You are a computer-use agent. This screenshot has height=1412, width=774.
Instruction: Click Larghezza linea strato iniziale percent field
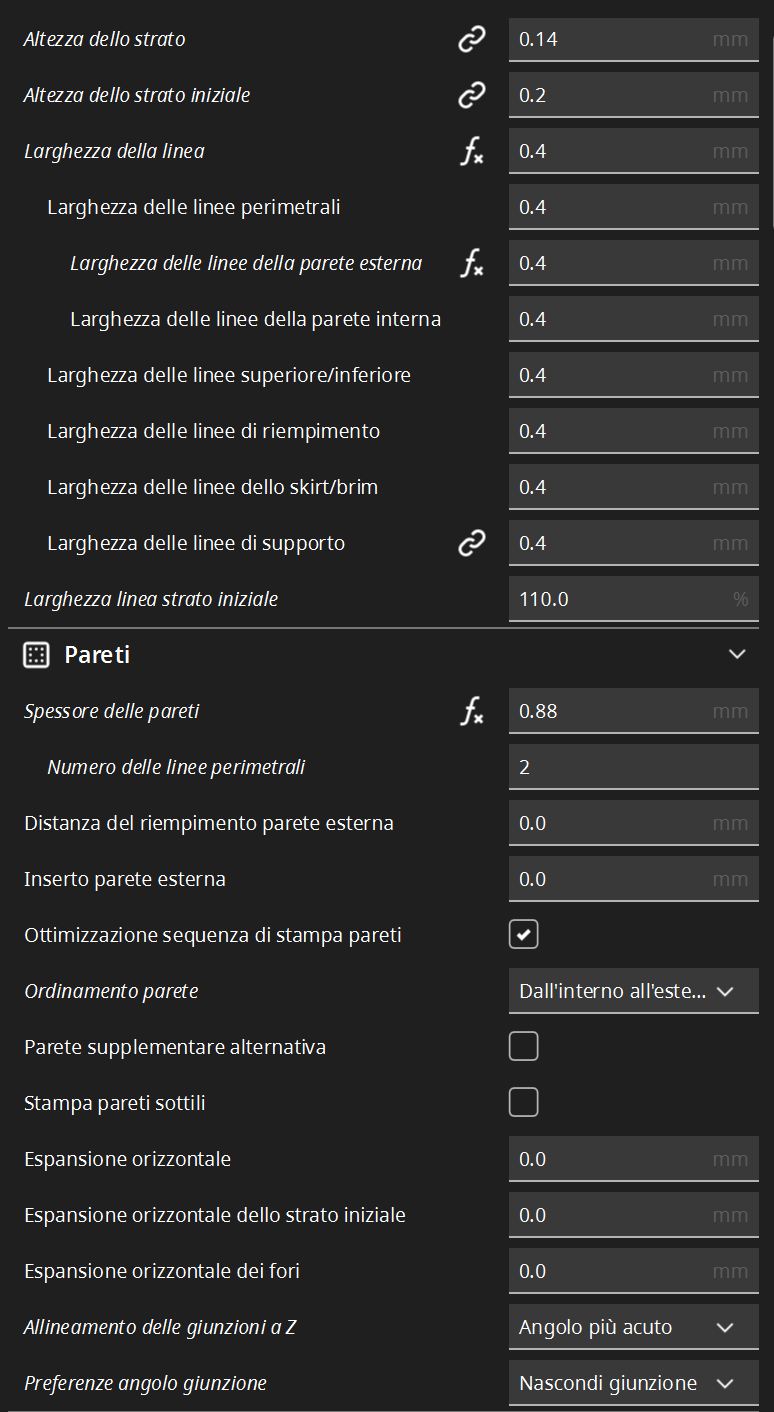634,599
